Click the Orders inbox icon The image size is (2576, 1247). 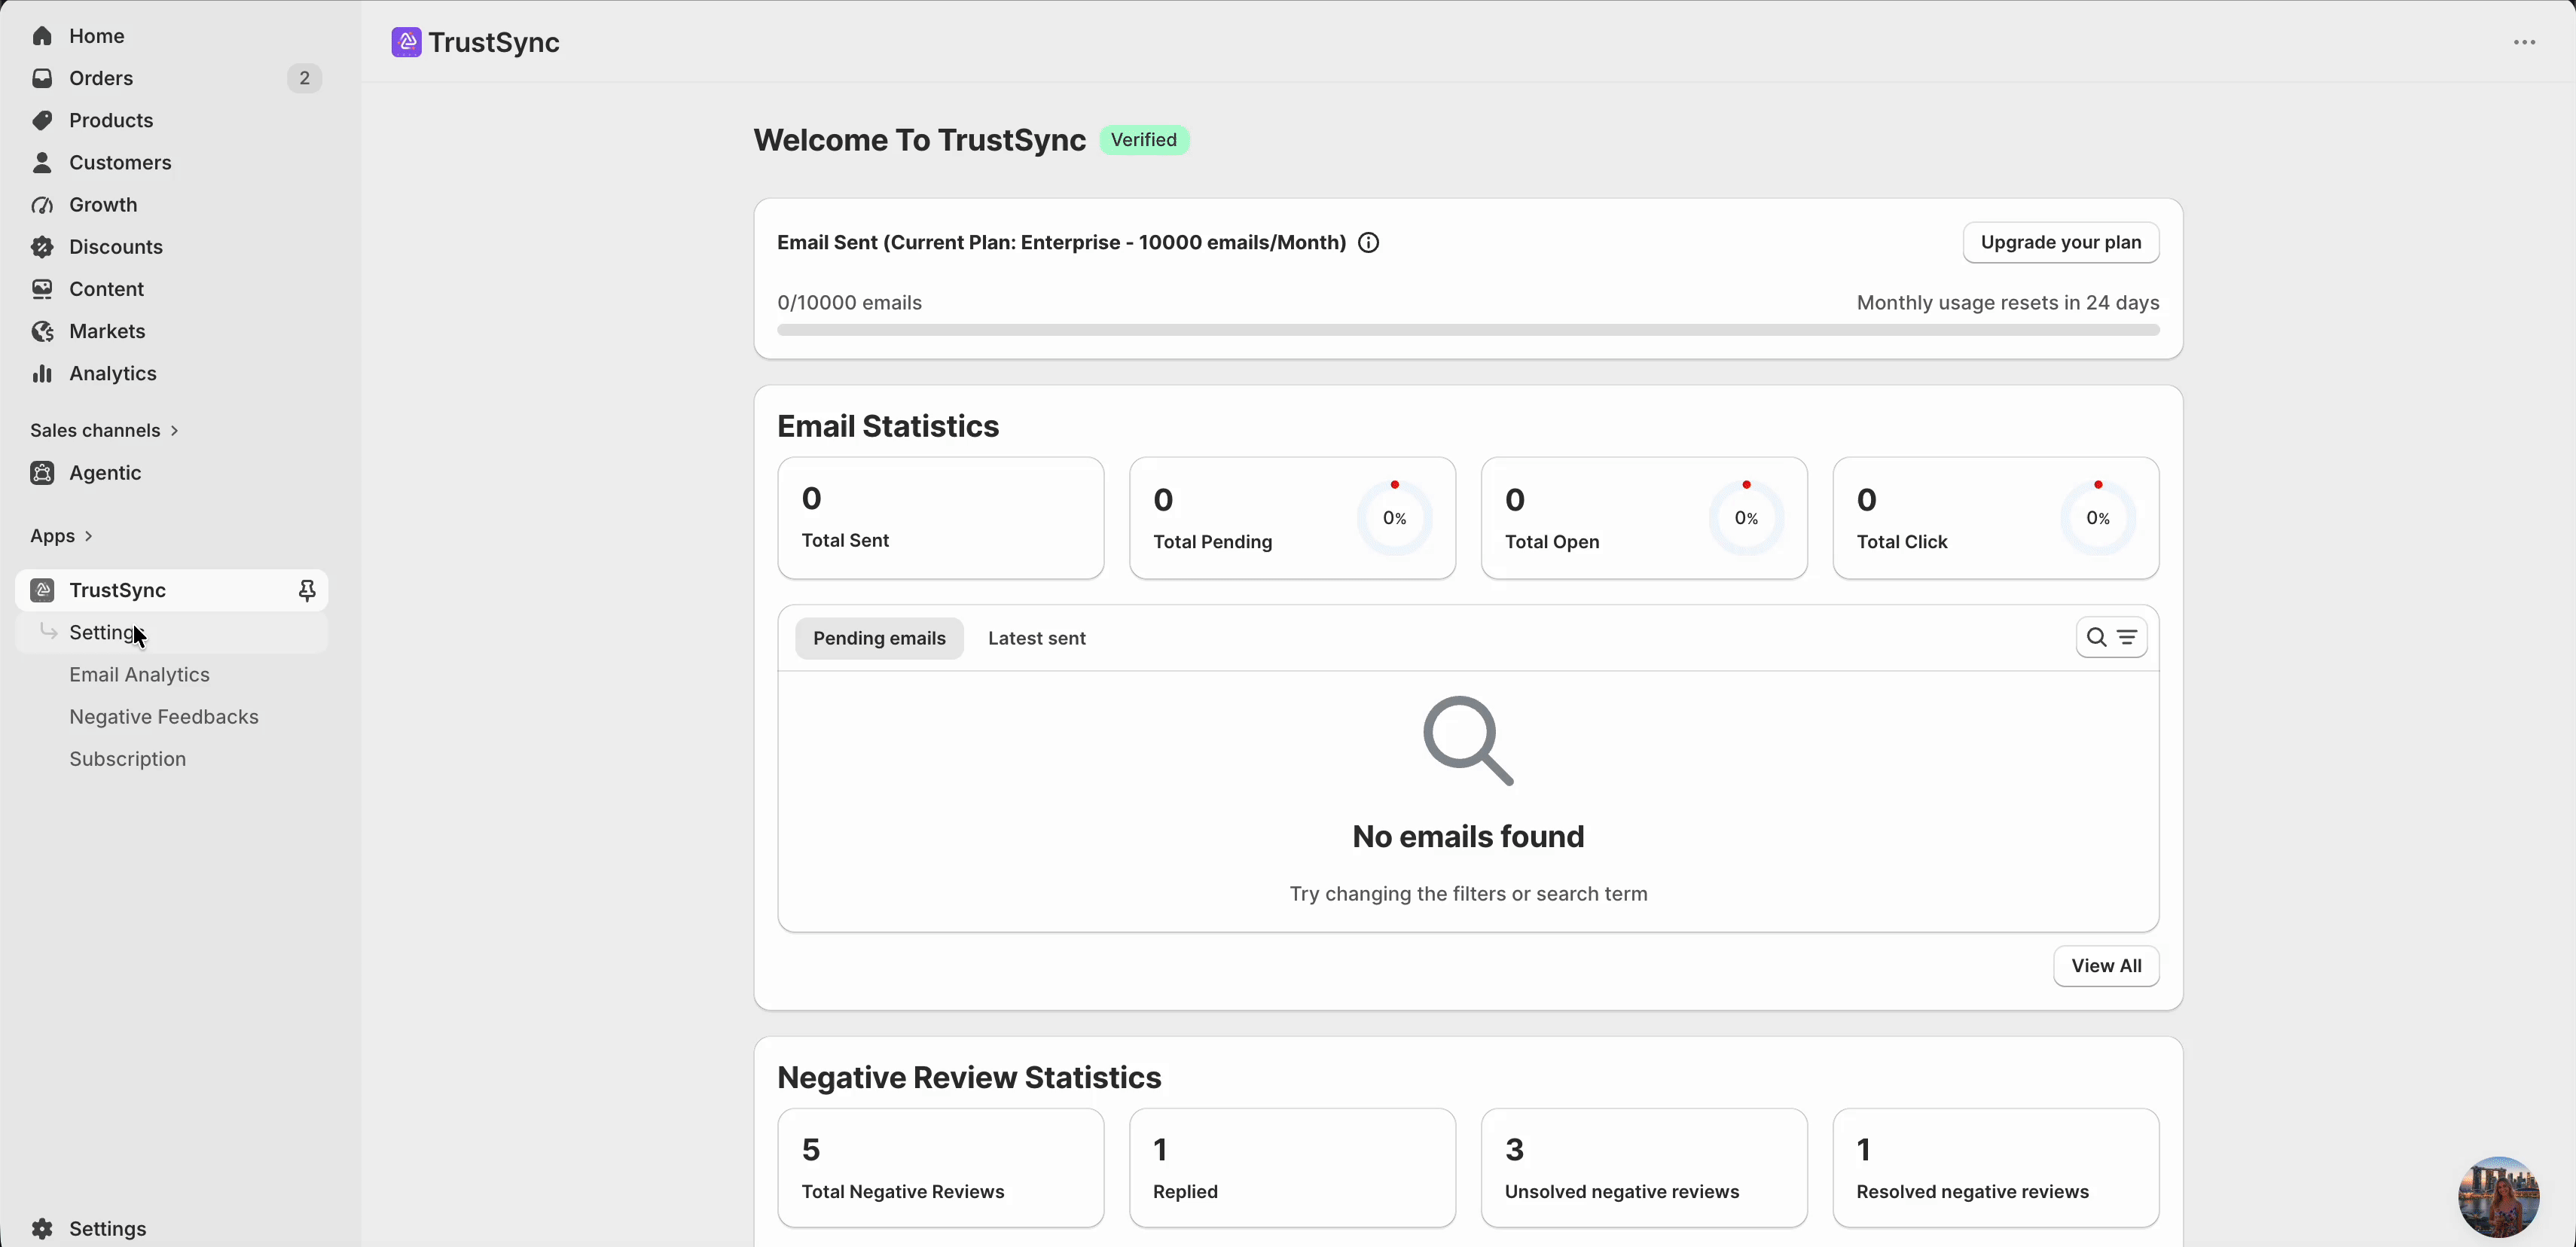point(42,78)
